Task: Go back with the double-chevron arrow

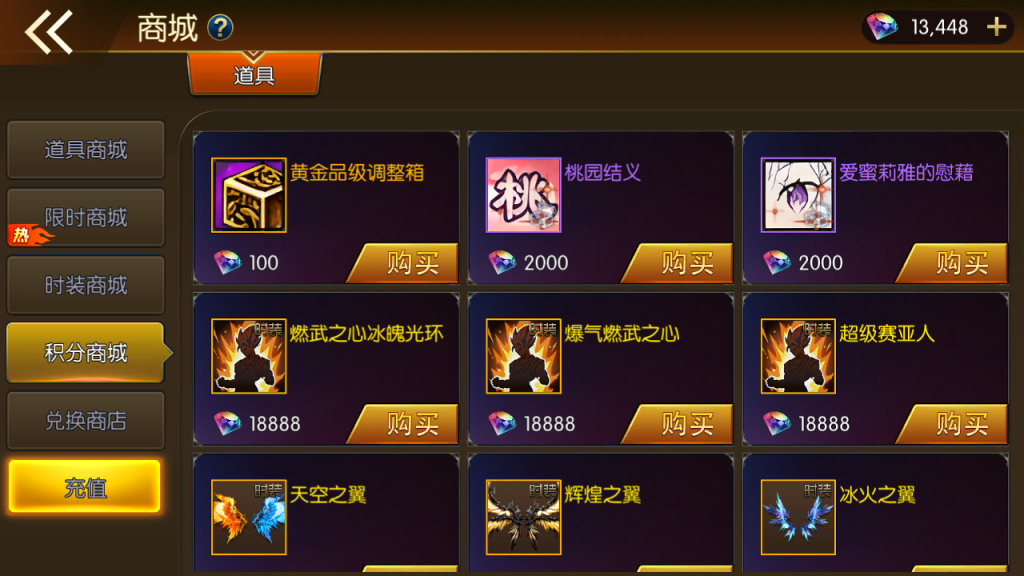Action: click(49, 32)
